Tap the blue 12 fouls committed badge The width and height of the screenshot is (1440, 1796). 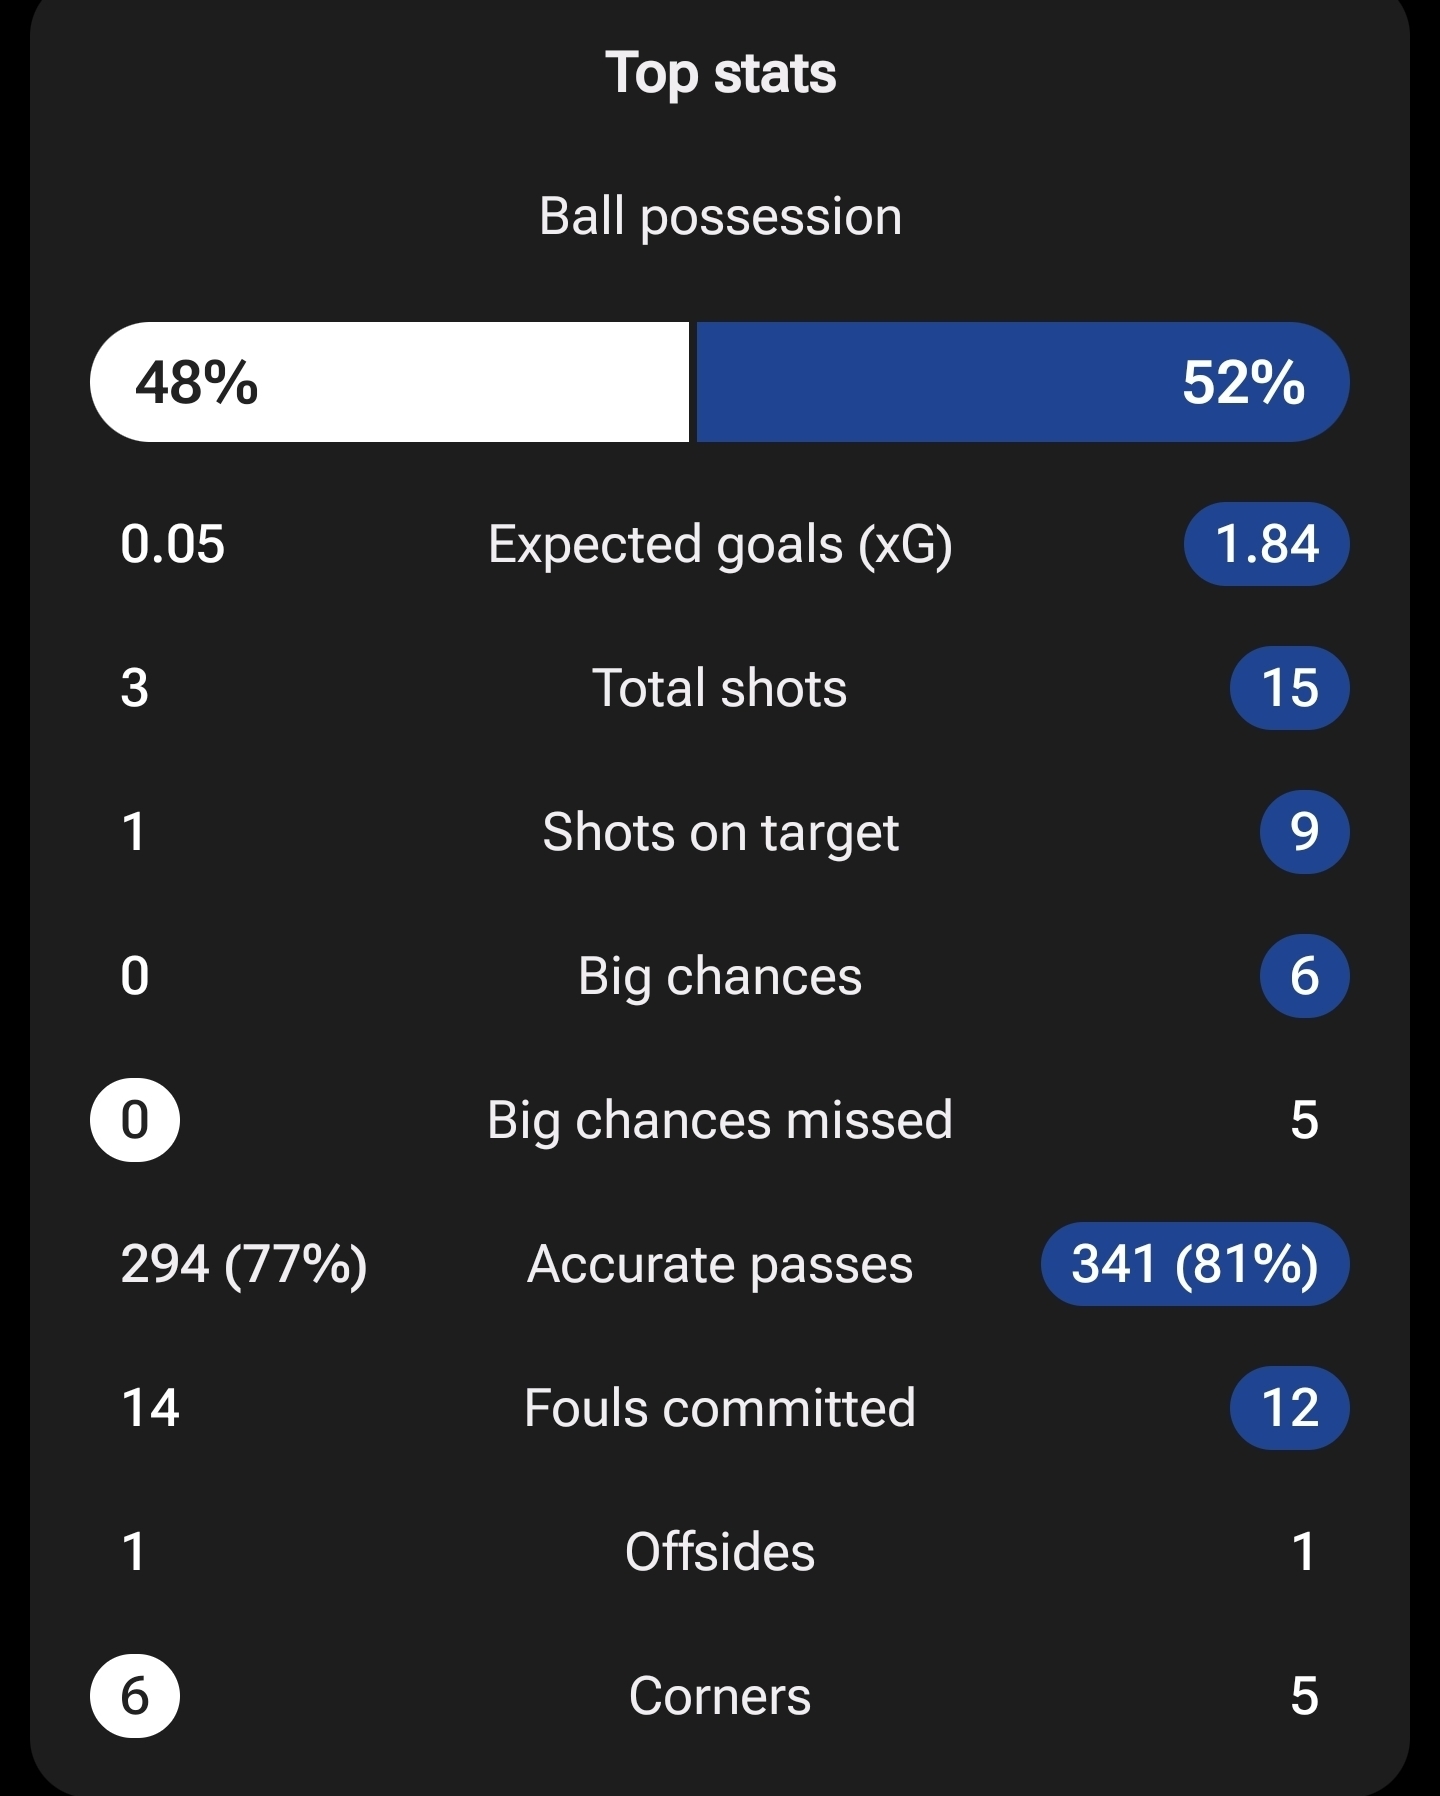pos(1289,1408)
